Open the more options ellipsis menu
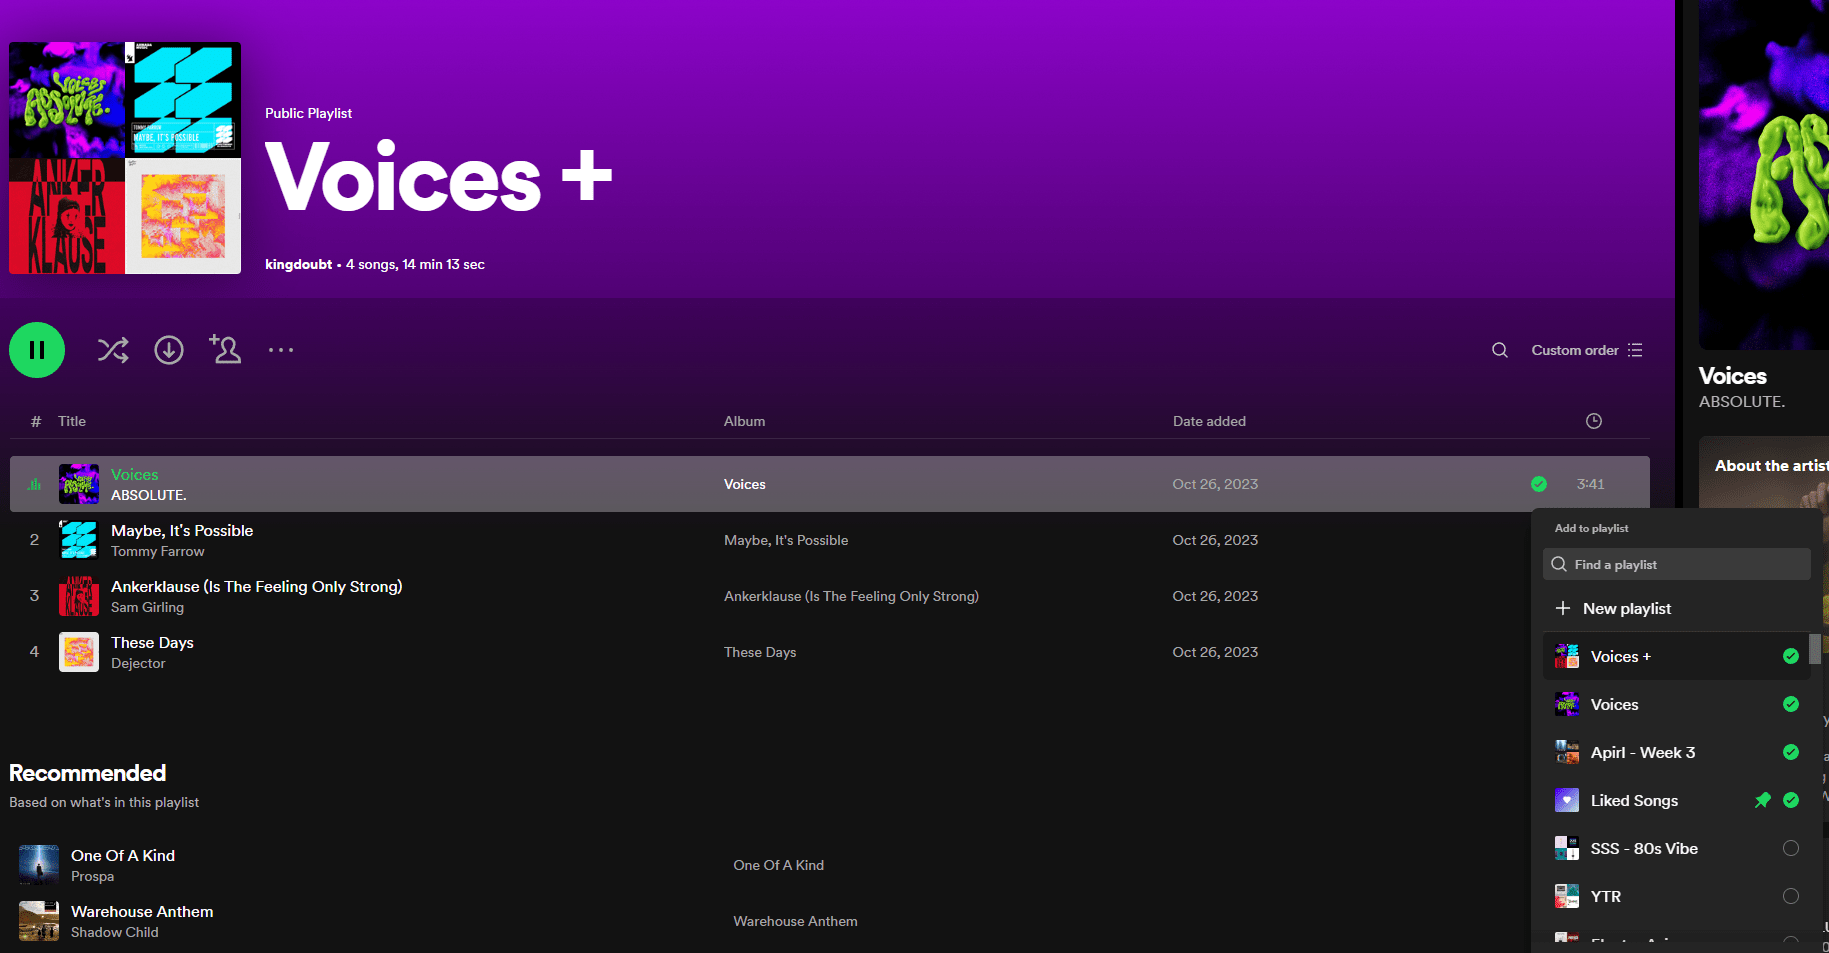 coord(281,350)
